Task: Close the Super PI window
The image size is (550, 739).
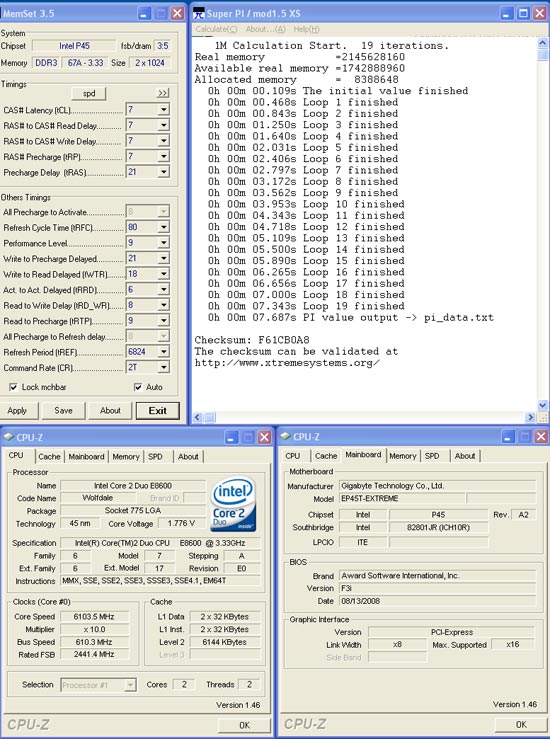Action: (540, 13)
